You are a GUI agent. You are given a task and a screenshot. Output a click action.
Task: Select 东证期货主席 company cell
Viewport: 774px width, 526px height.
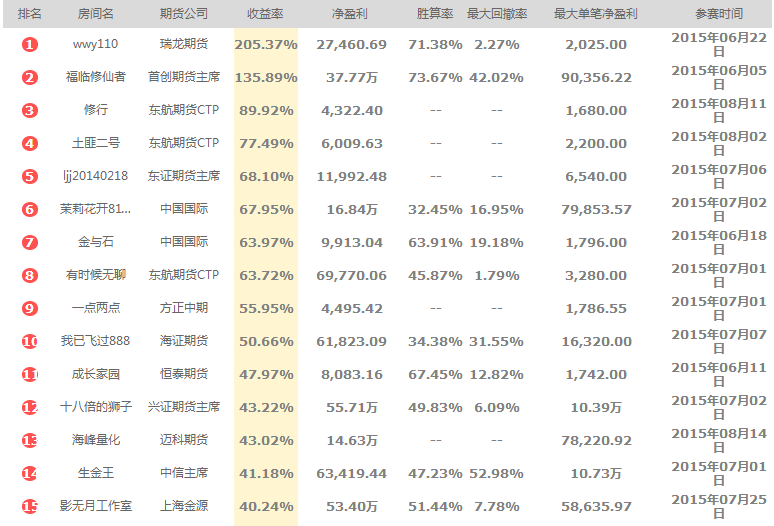pyautogui.click(x=184, y=176)
